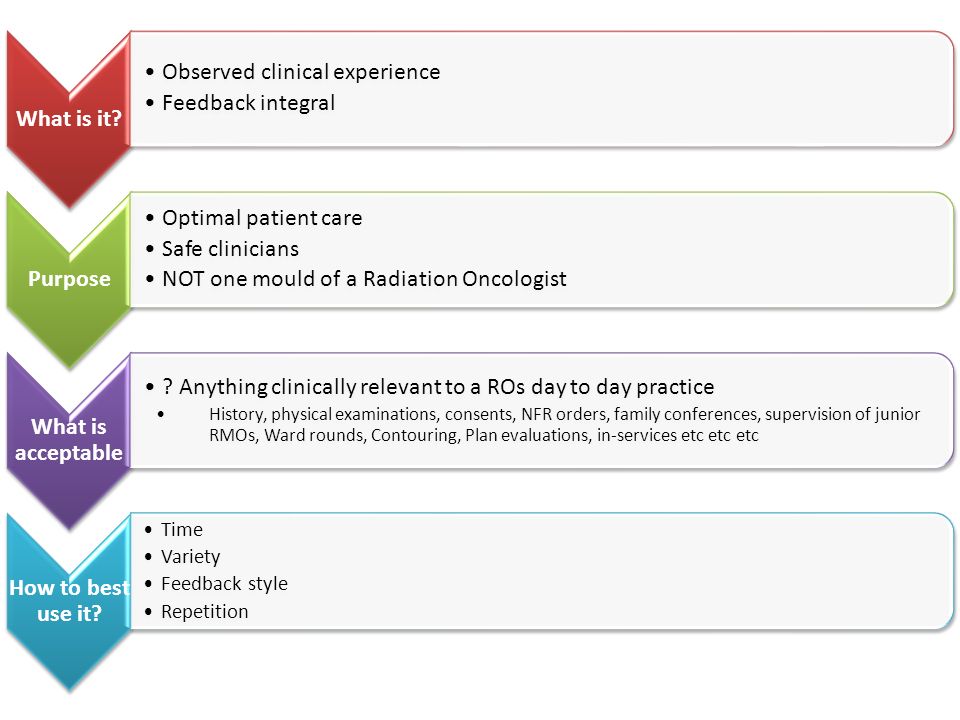This screenshot has height=720, width=960.
Task: Click the red "What is it?" chevron
Action: tap(69, 119)
